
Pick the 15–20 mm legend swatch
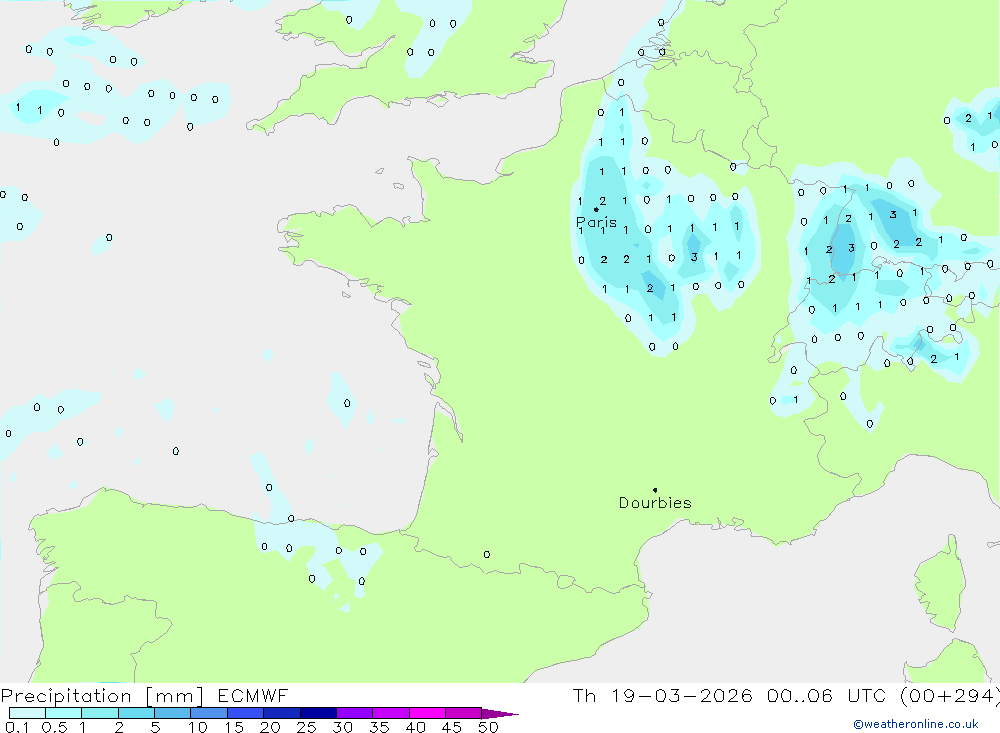(x=246, y=713)
